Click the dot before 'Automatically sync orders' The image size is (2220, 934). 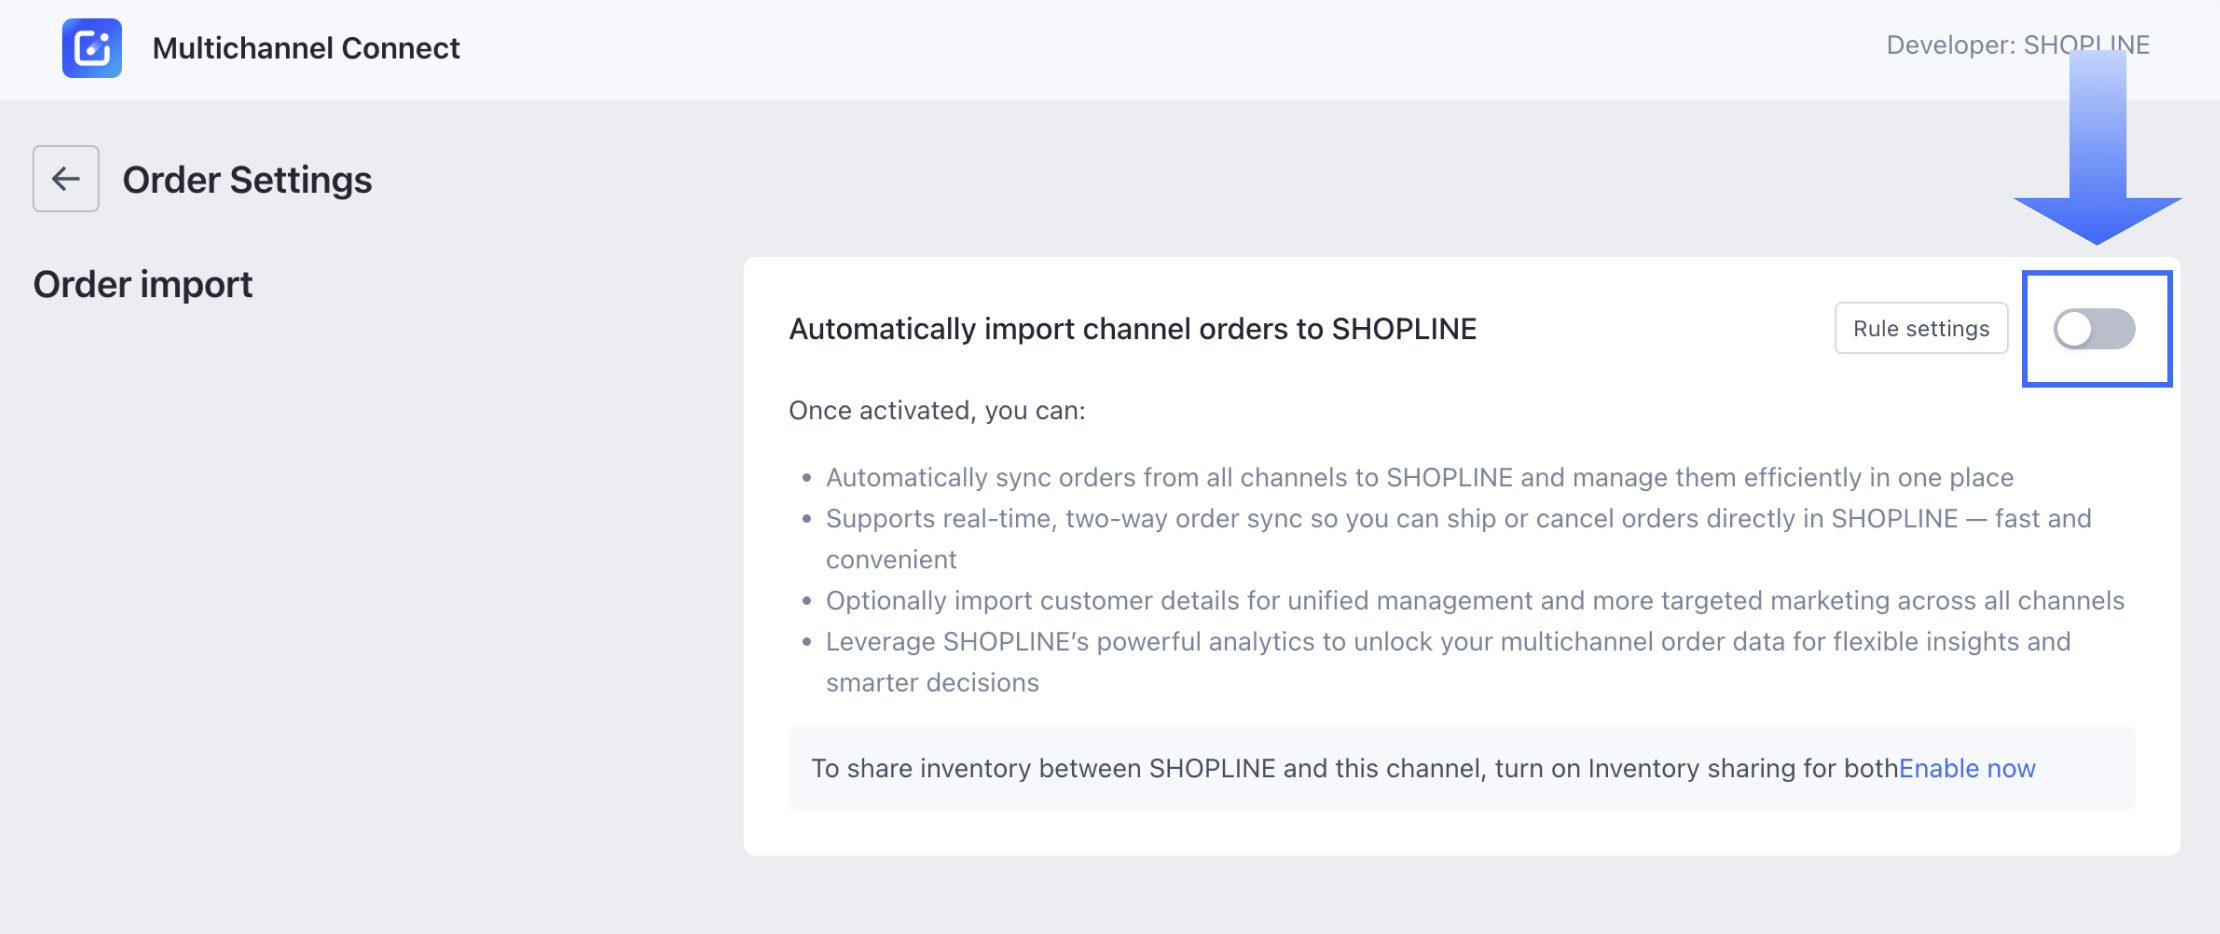coord(807,479)
